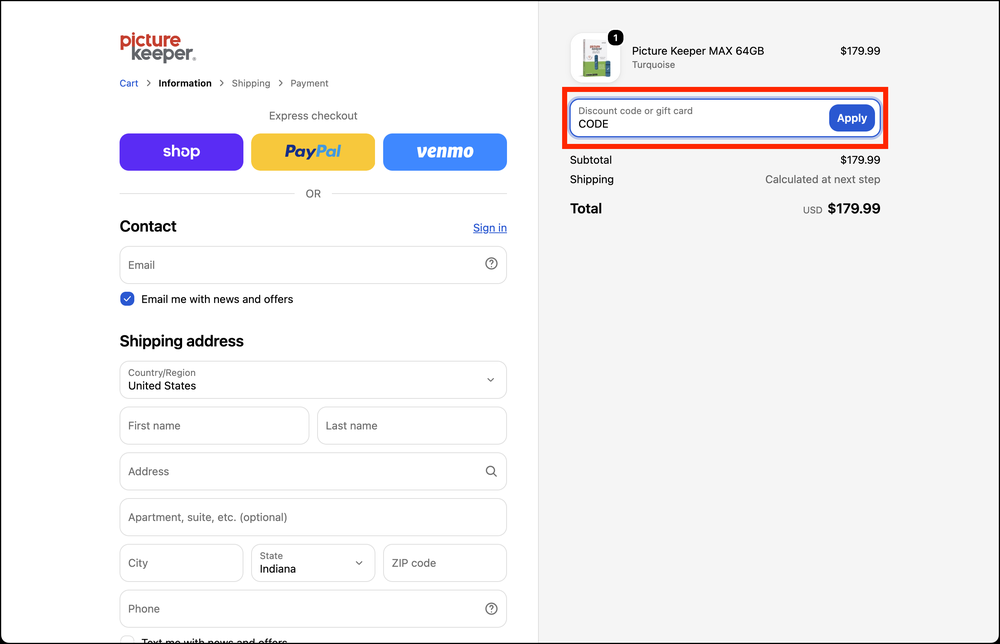Focus the Address field
This screenshot has width=1000, height=644.
tap(313, 472)
